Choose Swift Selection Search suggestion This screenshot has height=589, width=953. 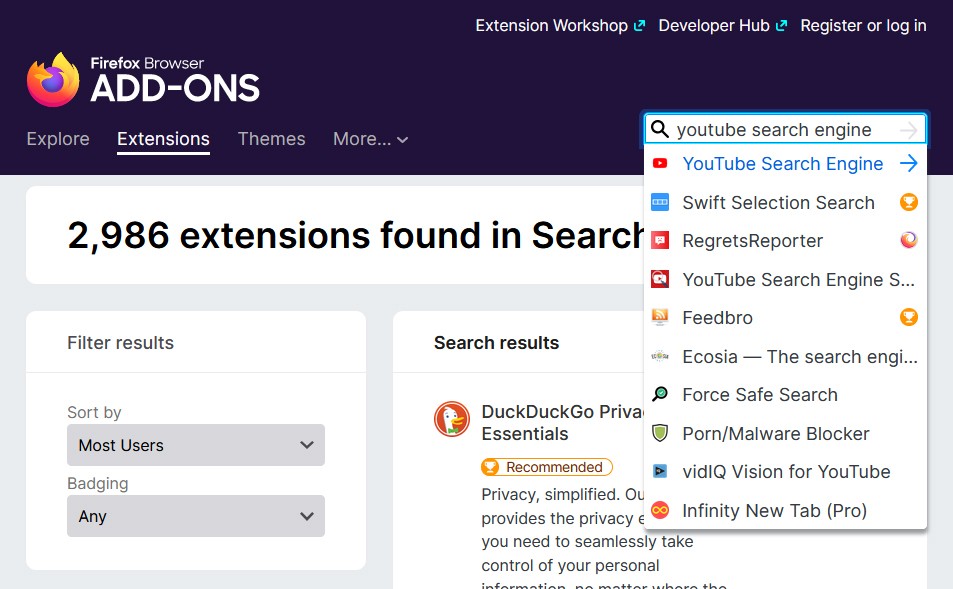point(785,202)
